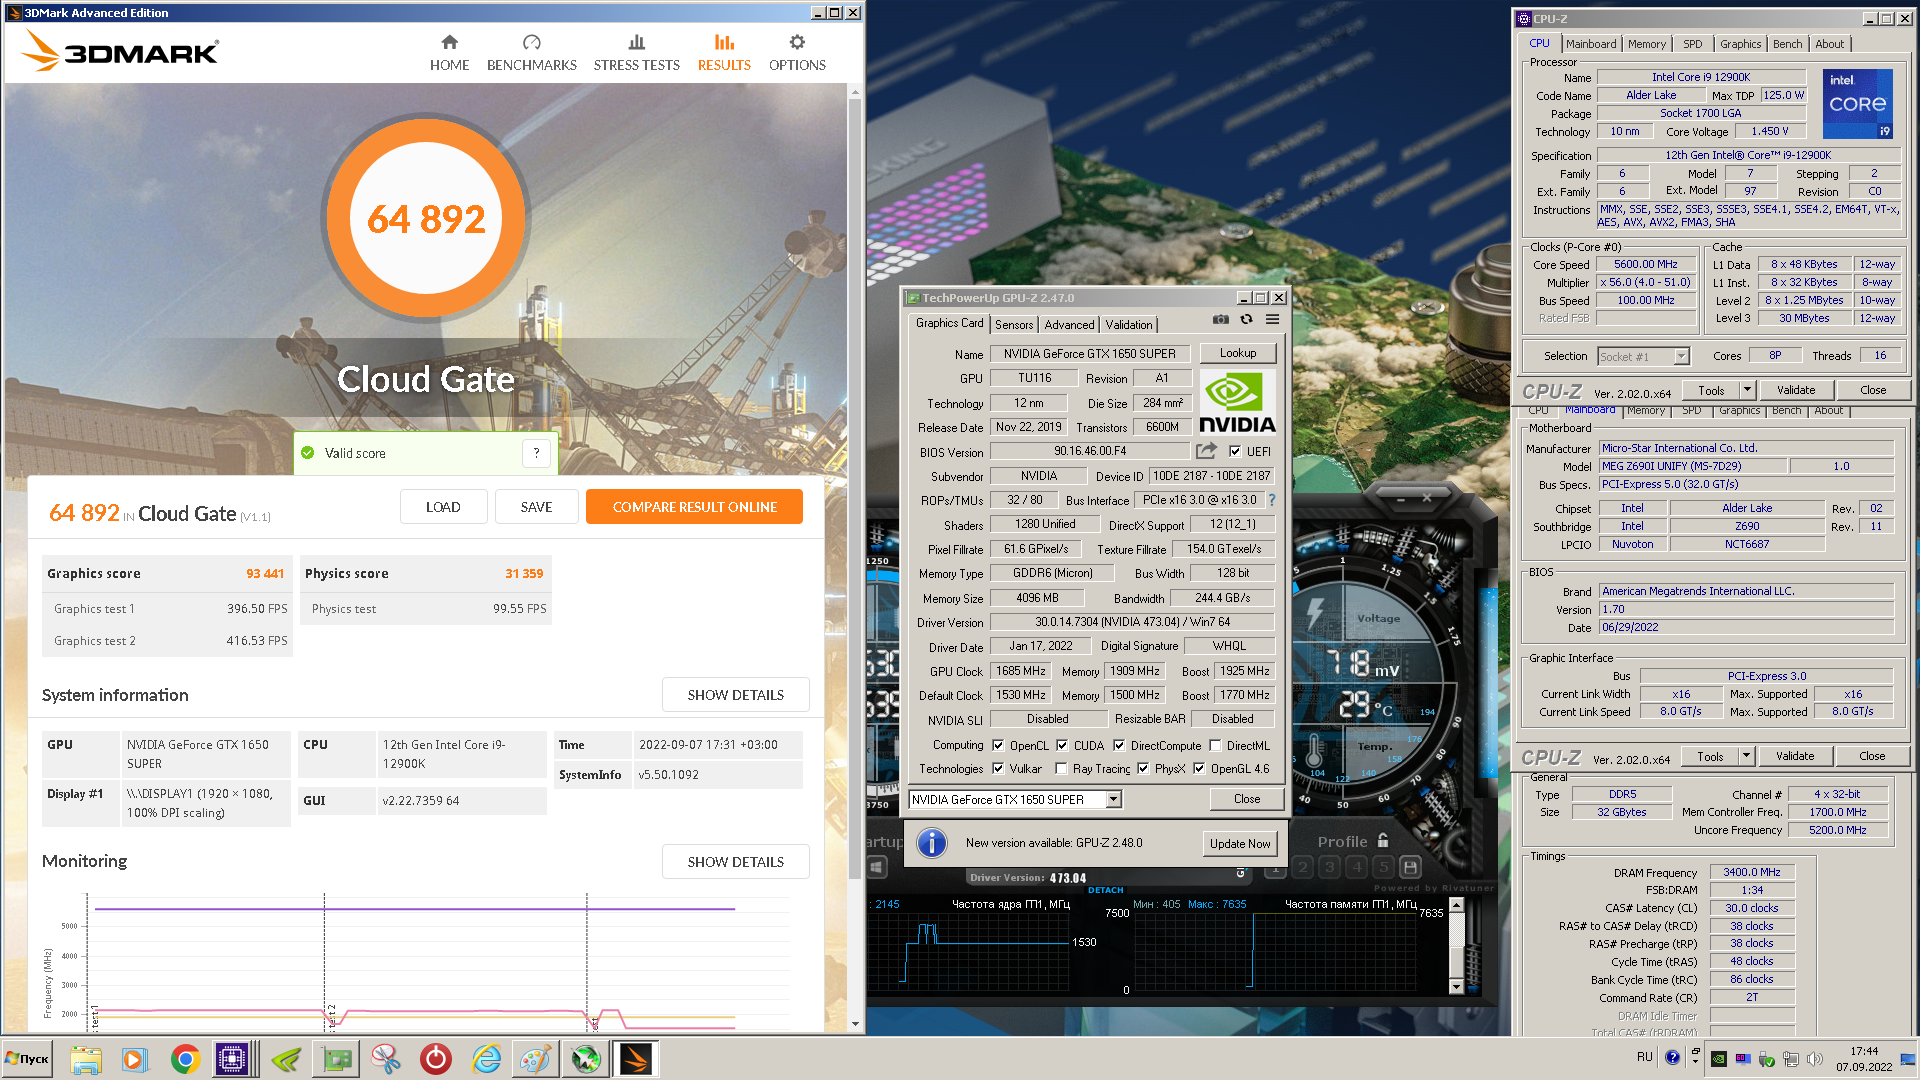
Task: Click the Afterburner Windows startup icon
Action: 877,867
